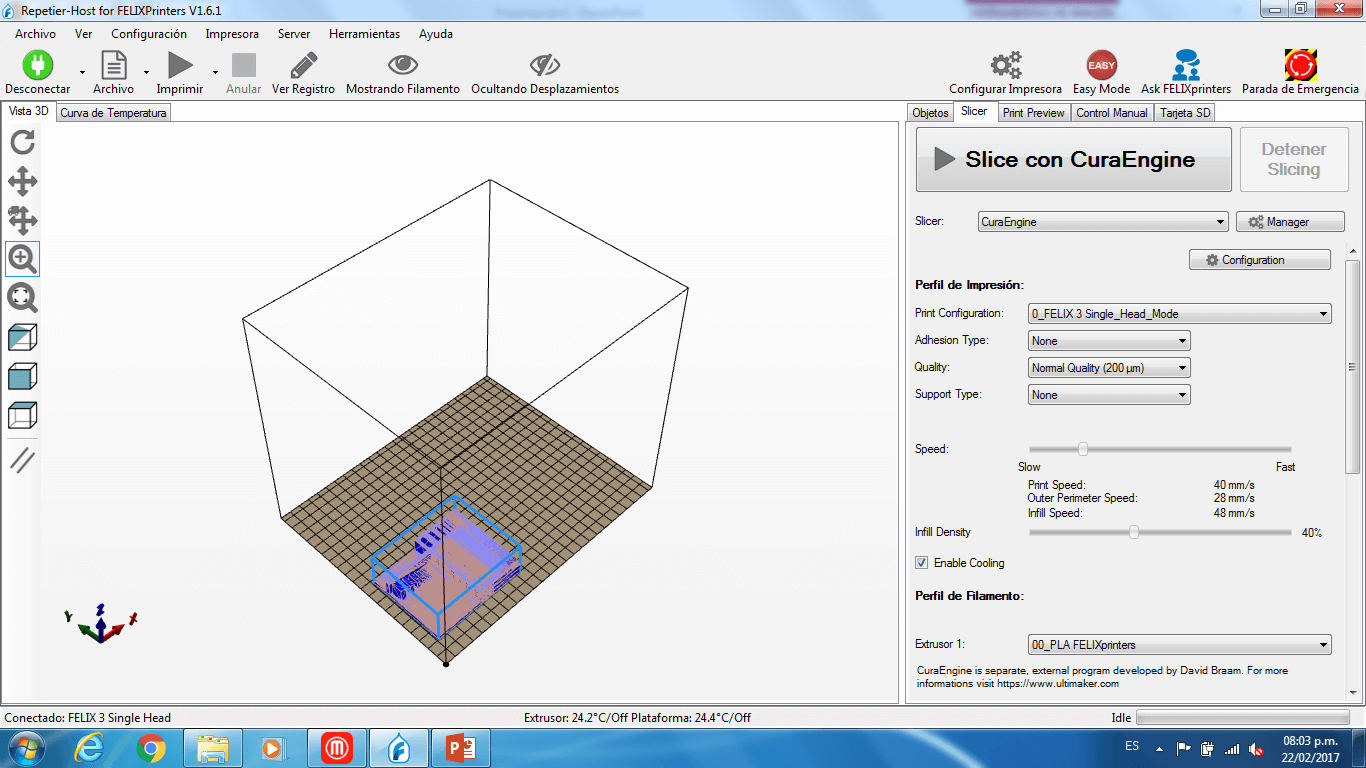The width and height of the screenshot is (1366, 768).
Task: Open the Quality dropdown
Action: [1109, 368]
